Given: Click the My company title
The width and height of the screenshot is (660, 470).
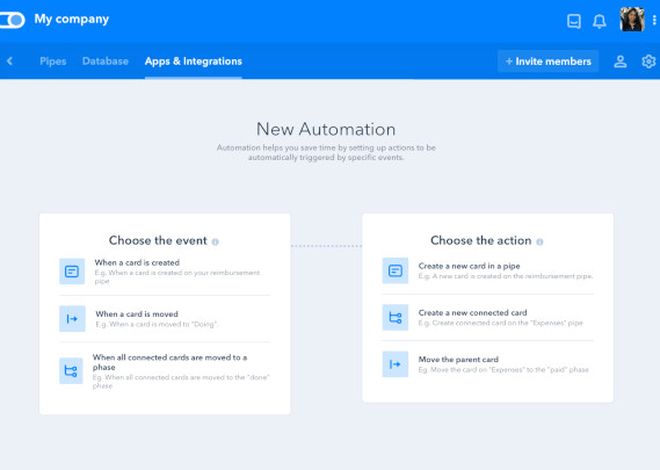Looking at the screenshot, I should pos(72,19).
